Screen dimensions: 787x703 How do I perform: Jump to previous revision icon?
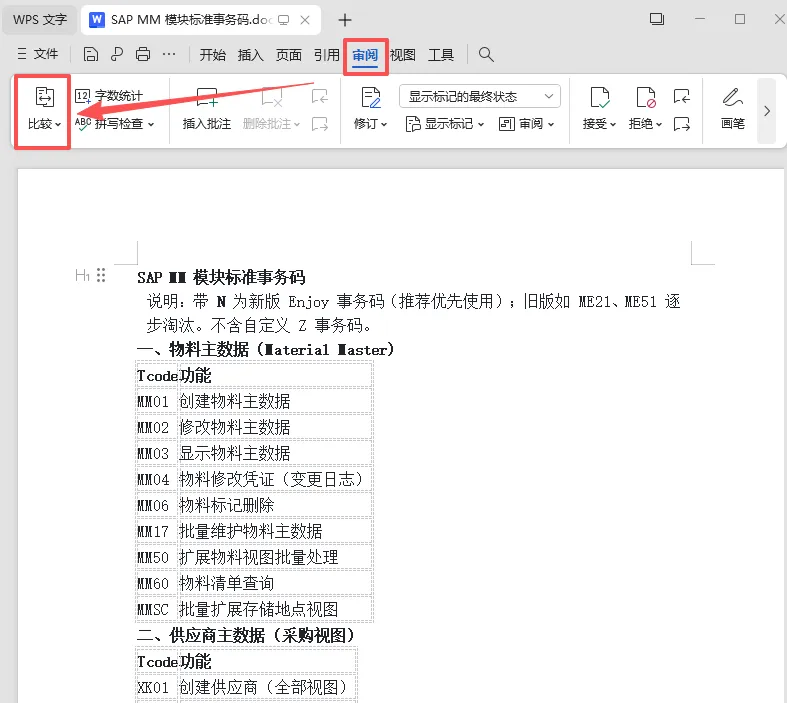click(682, 96)
